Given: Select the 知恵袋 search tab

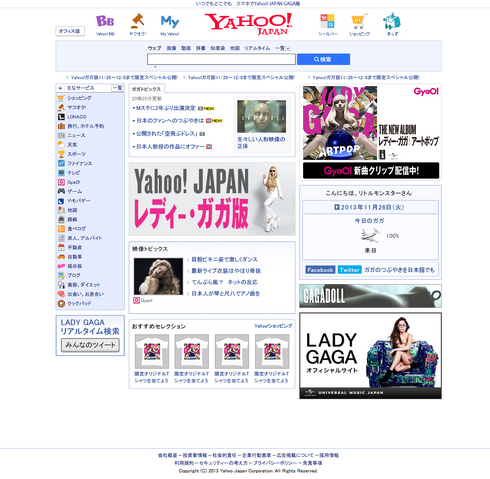Looking at the screenshot, I should pos(218,48).
